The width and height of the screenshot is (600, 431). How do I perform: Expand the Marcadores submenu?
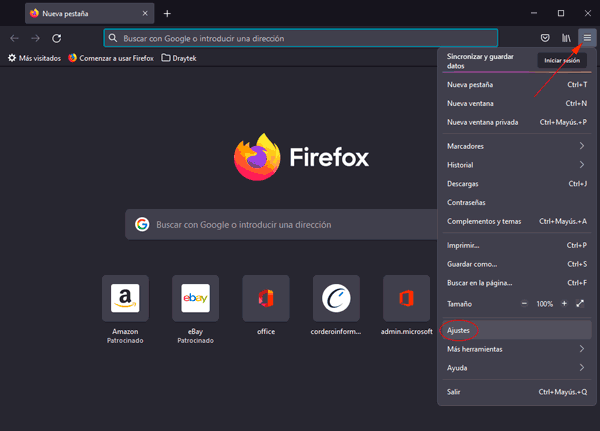(517, 146)
